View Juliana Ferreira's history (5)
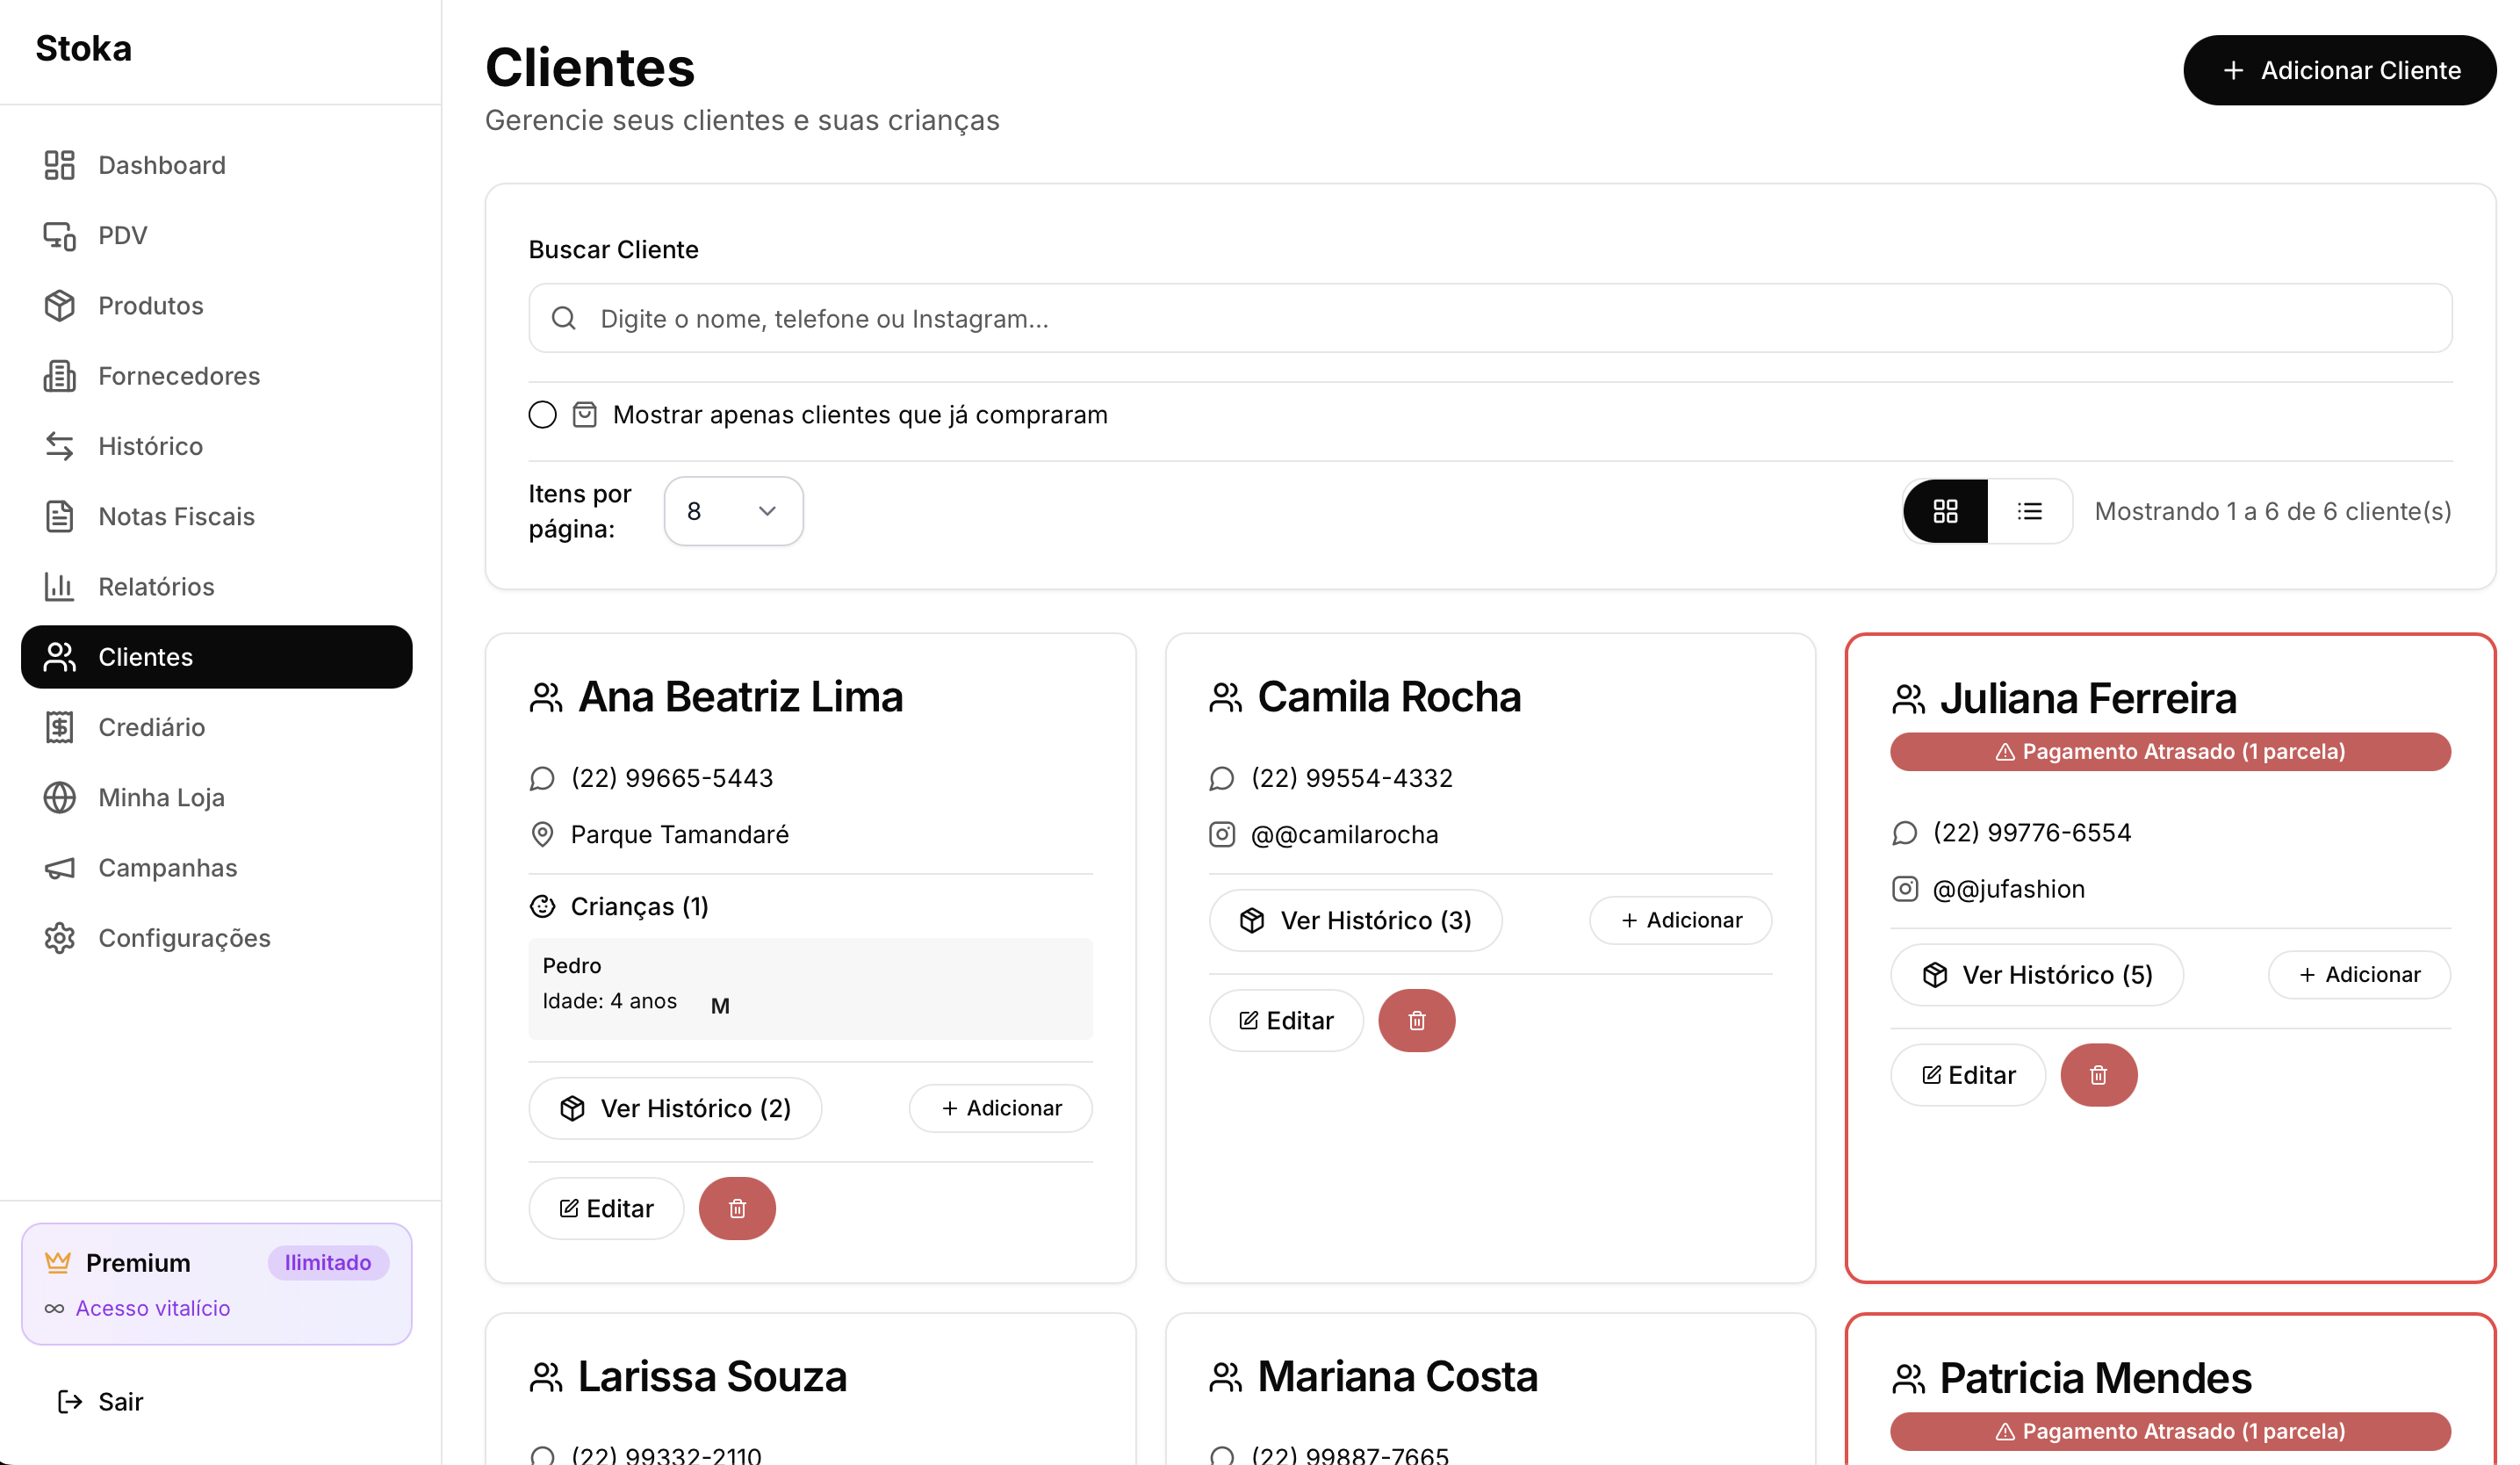 [2037, 974]
